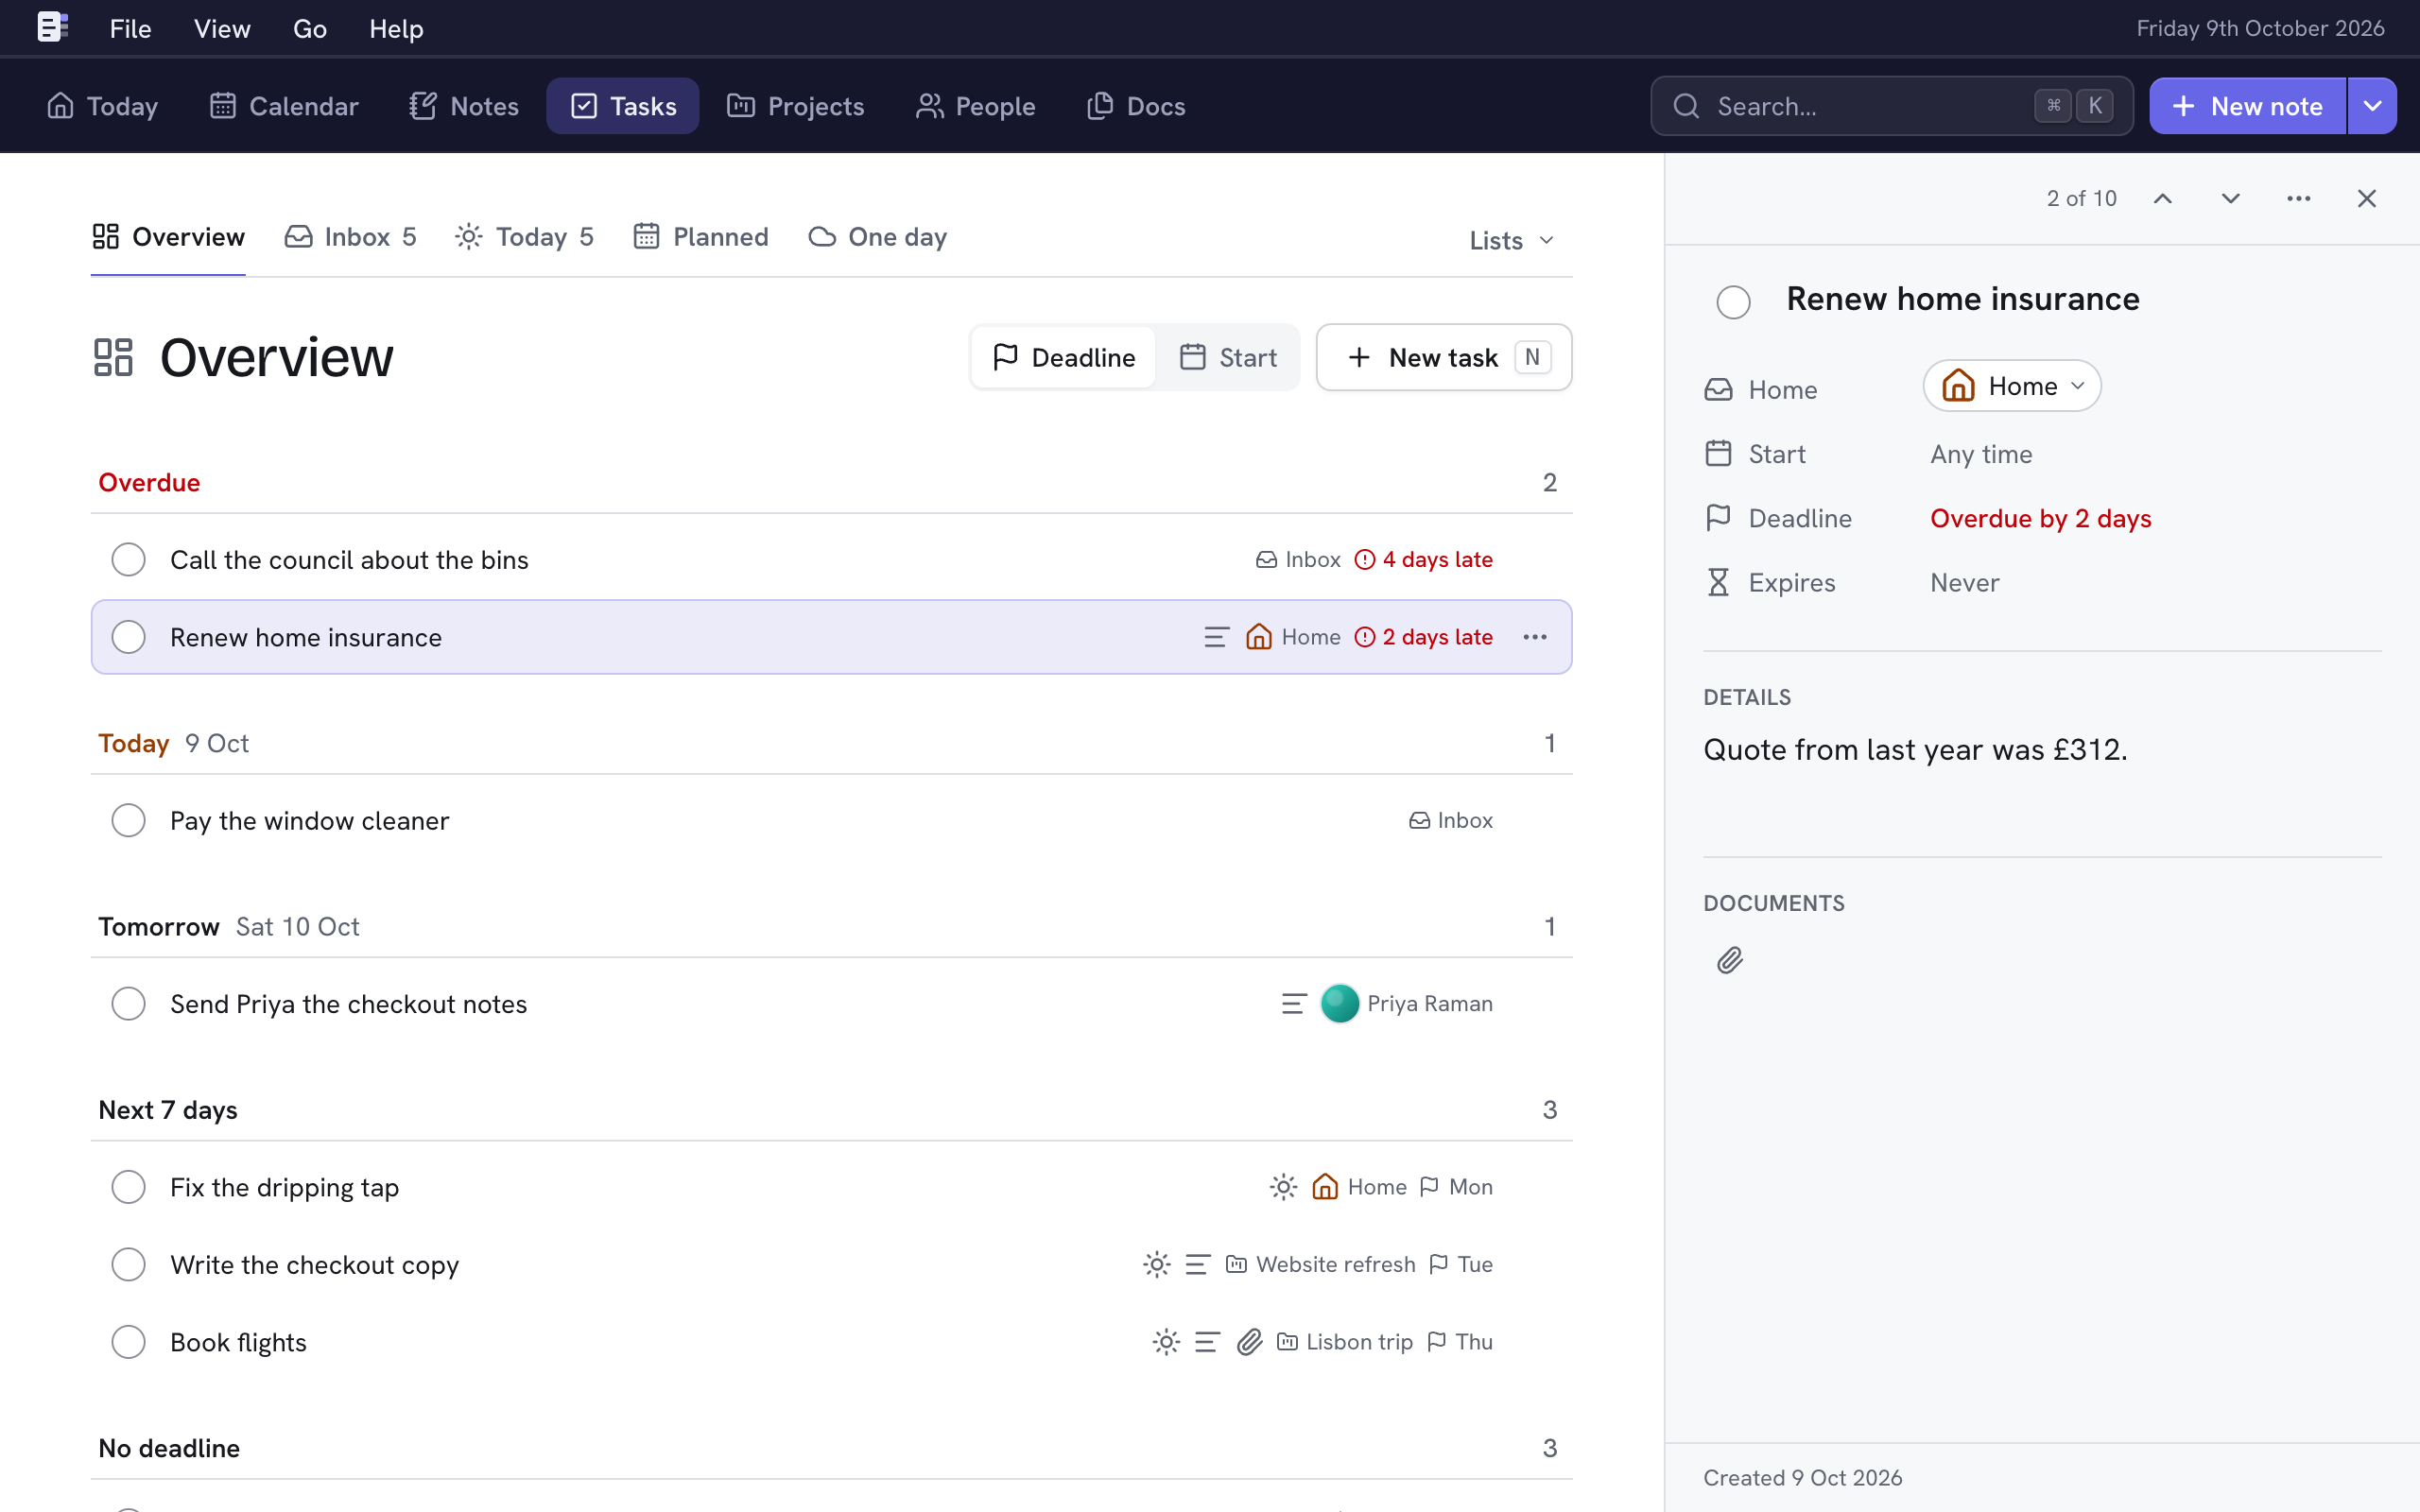Click the late warning icon on Call the council row
Image resolution: width=2420 pixels, height=1512 pixels.
coord(1364,560)
